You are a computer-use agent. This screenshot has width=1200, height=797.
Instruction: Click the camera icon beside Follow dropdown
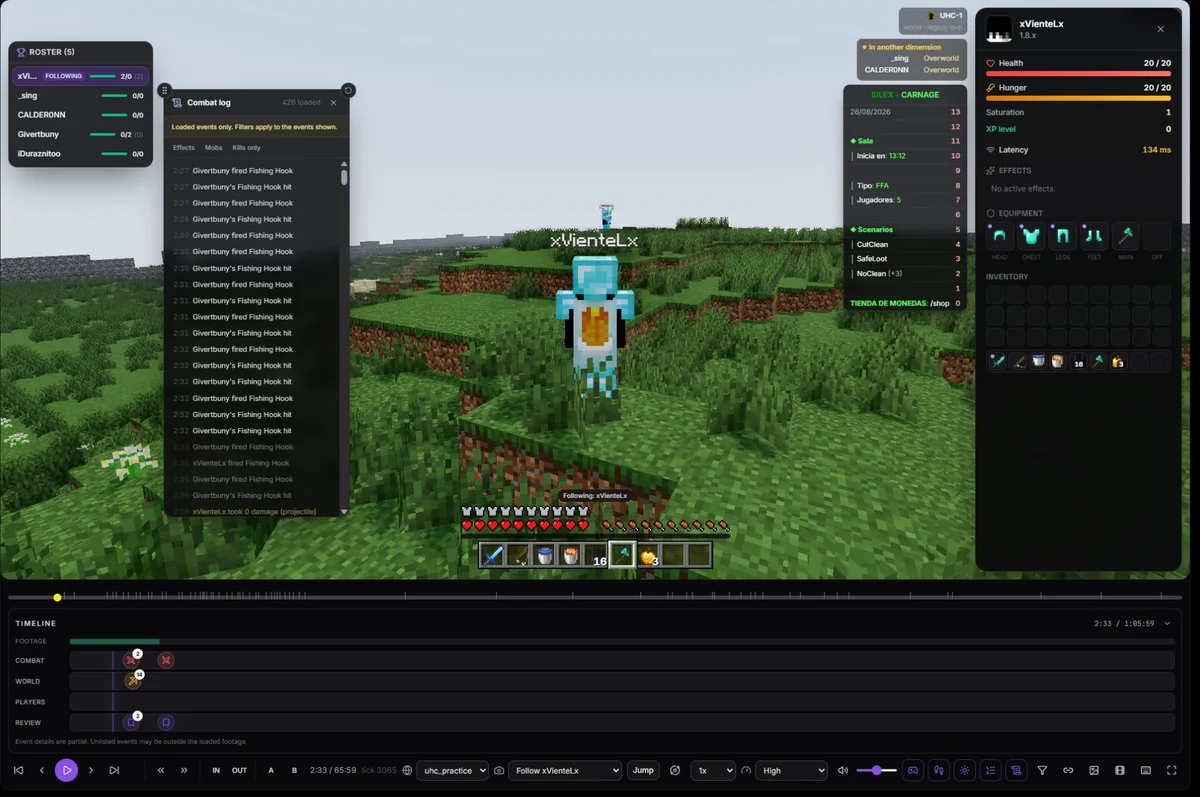(499, 770)
